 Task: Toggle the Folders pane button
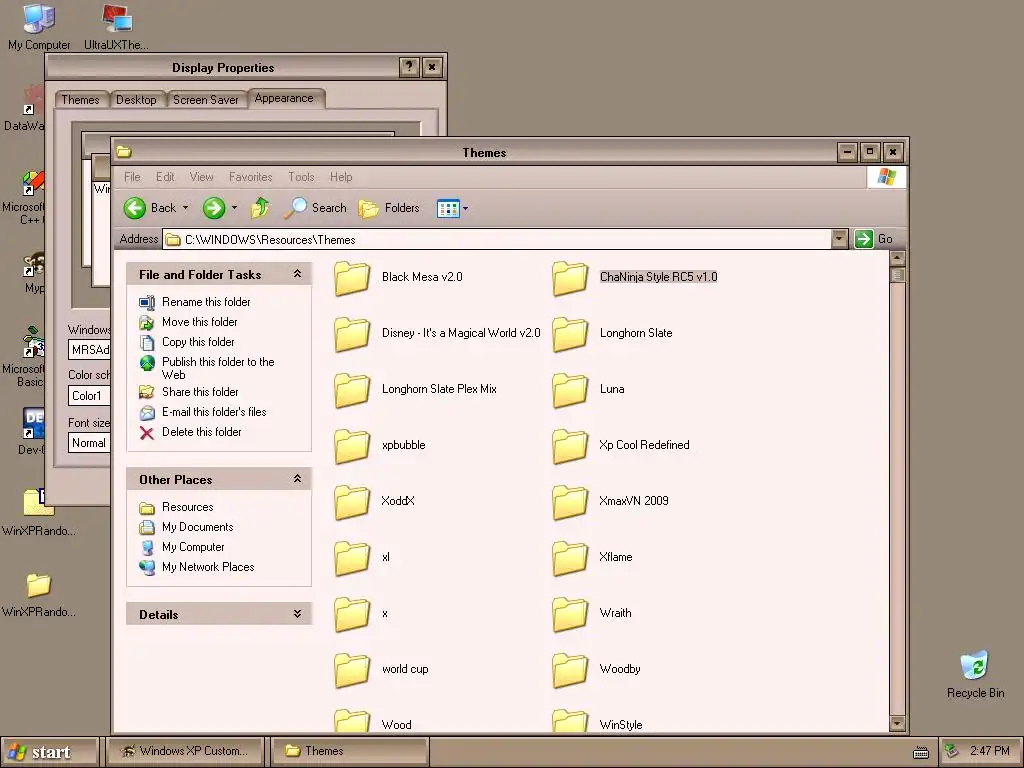[389, 208]
